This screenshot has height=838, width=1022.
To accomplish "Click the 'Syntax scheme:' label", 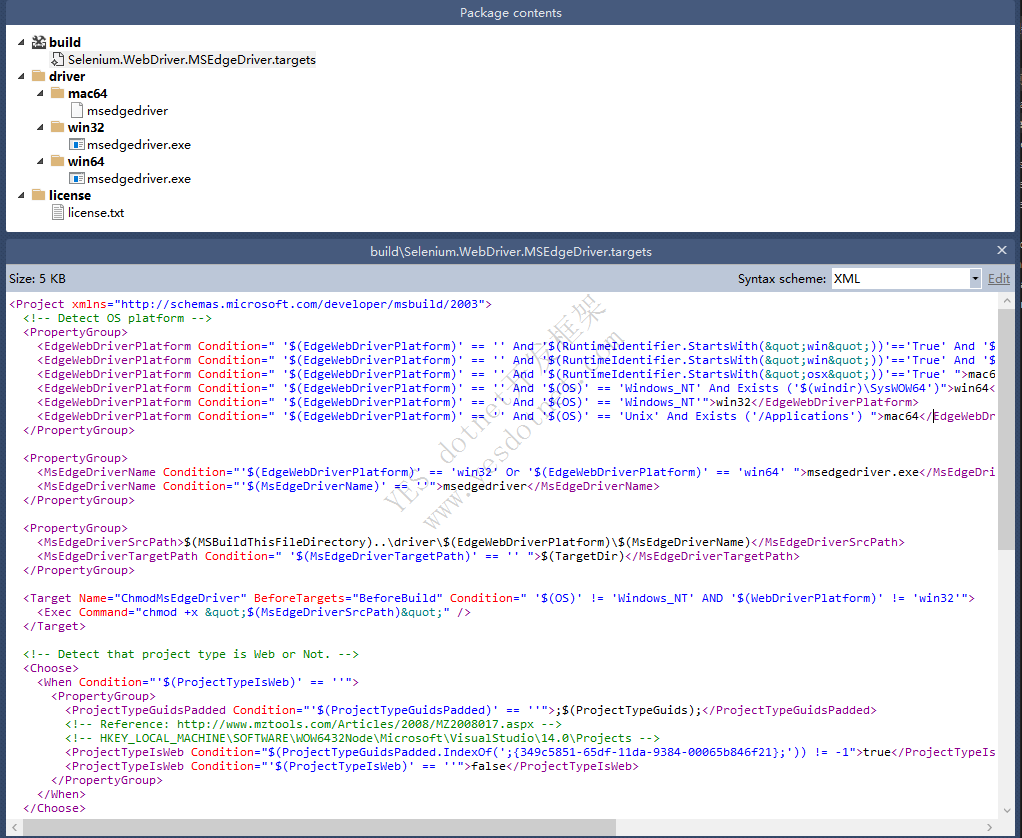I will coord(781,278).
